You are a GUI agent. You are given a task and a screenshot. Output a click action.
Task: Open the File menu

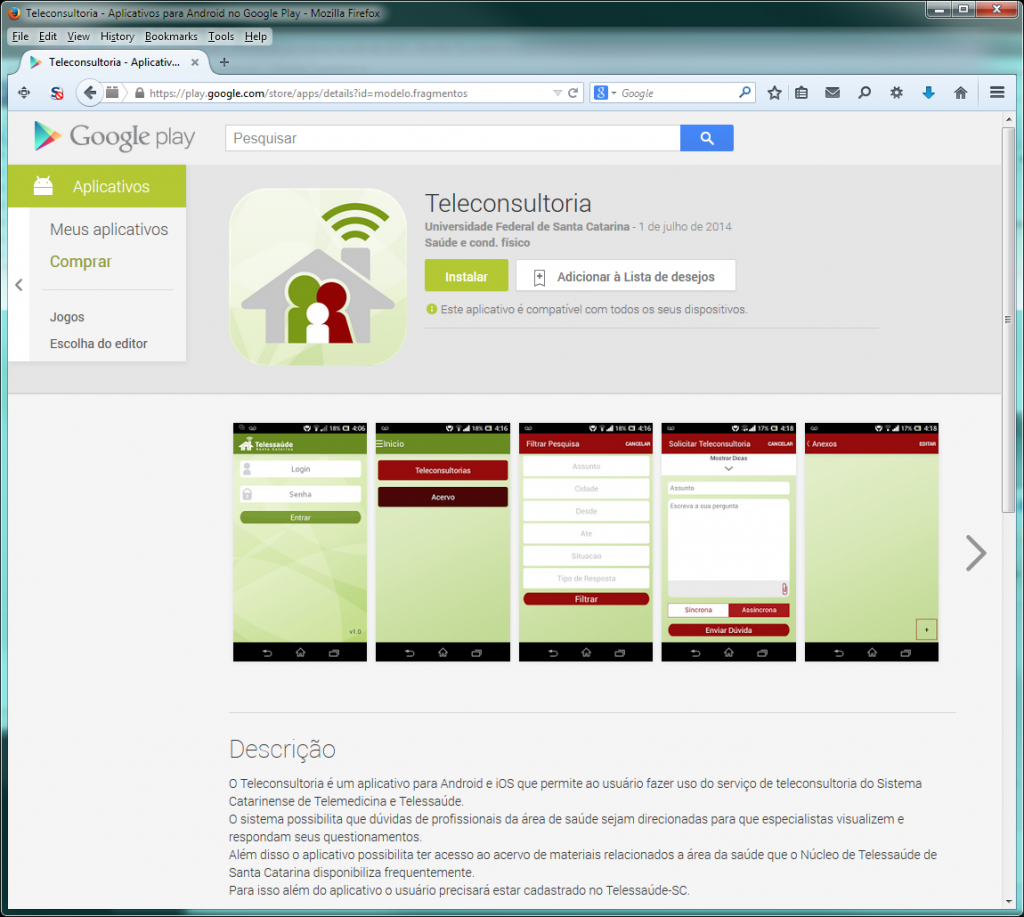(20, 37)
